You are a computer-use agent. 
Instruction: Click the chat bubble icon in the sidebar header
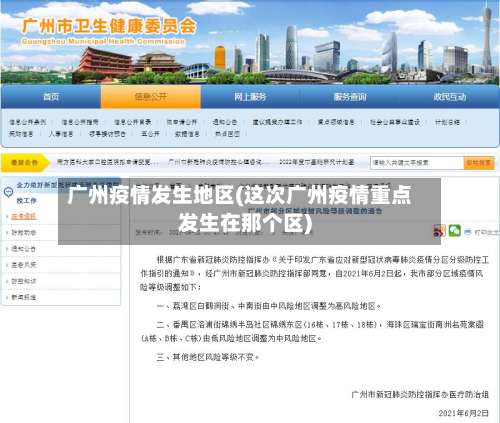[8, 192]
